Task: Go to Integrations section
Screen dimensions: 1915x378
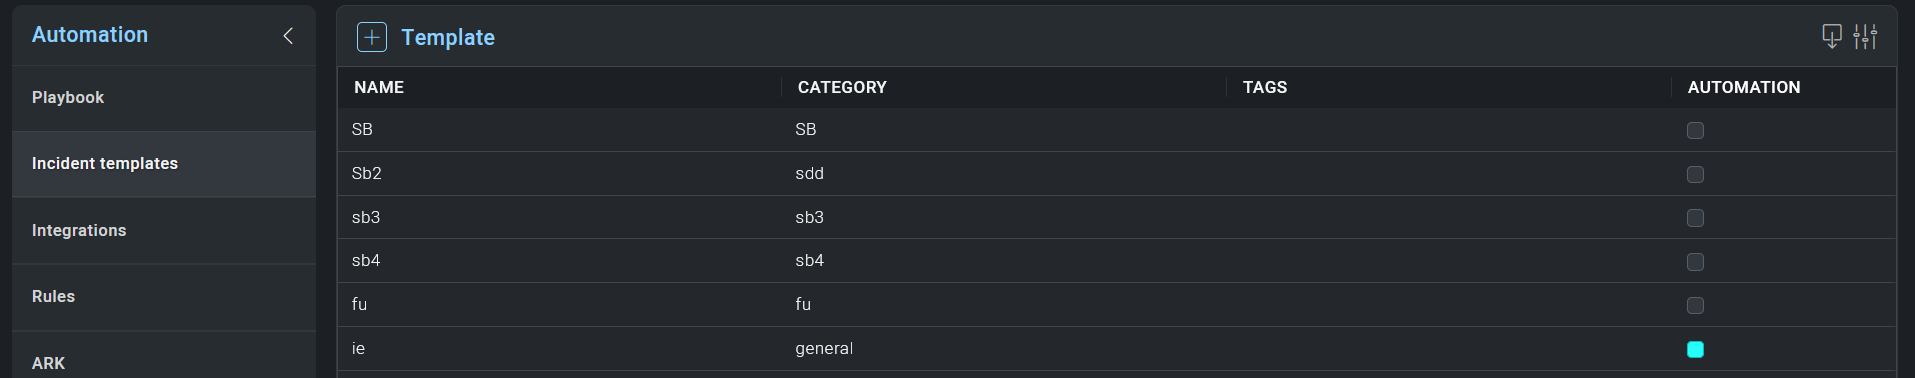Action: [x=164, y=231]
